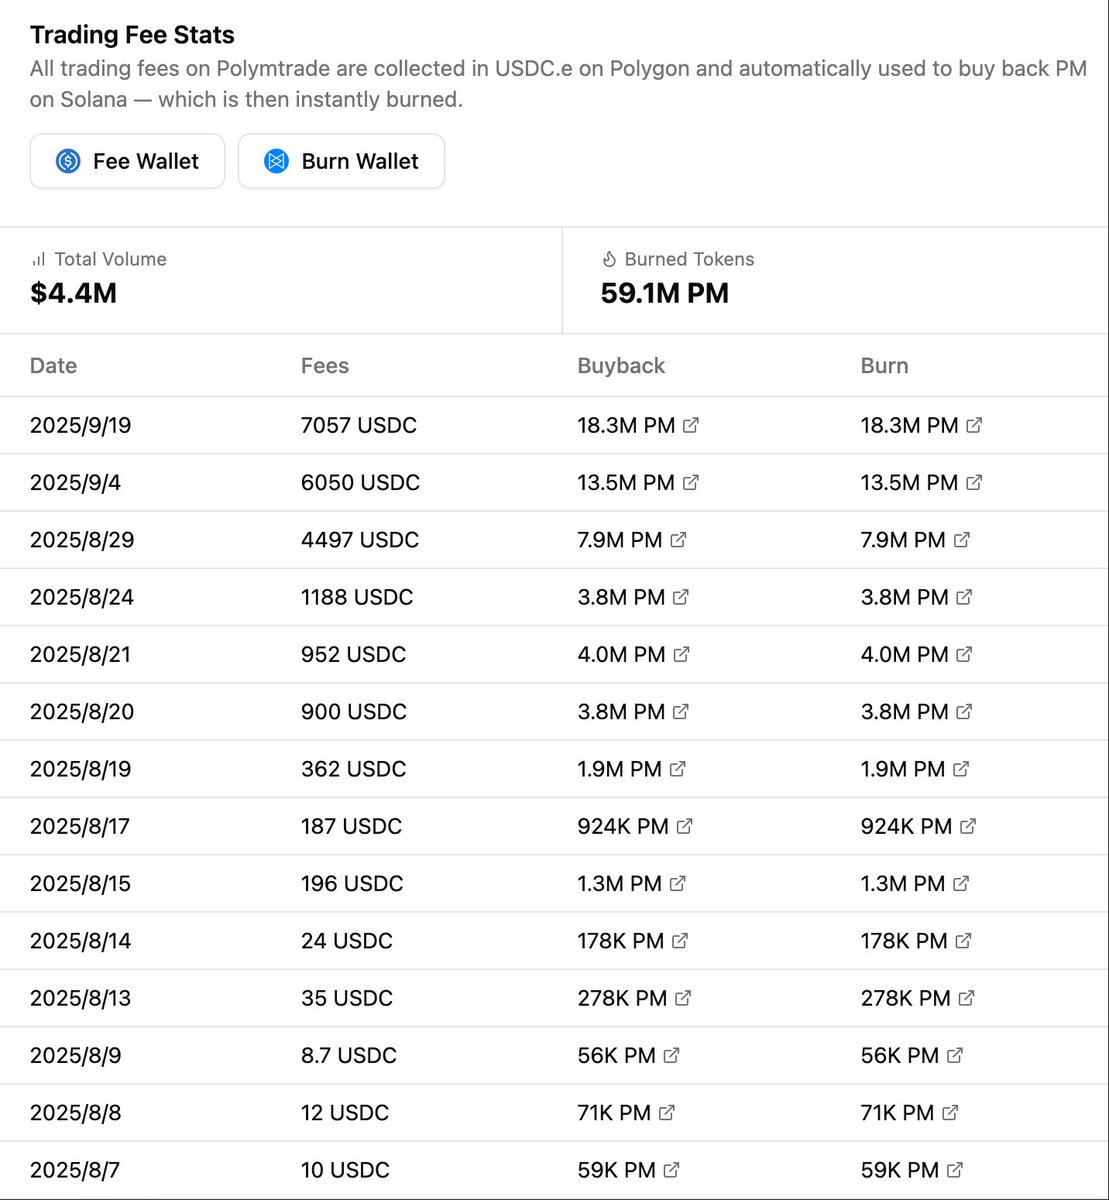Click the 56K PM buyback link

click(616, 1055)
